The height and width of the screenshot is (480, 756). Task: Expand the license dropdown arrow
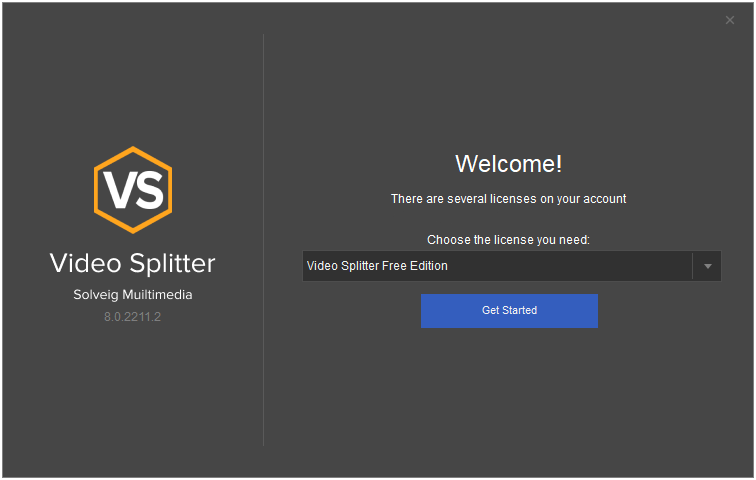point(707,266)
